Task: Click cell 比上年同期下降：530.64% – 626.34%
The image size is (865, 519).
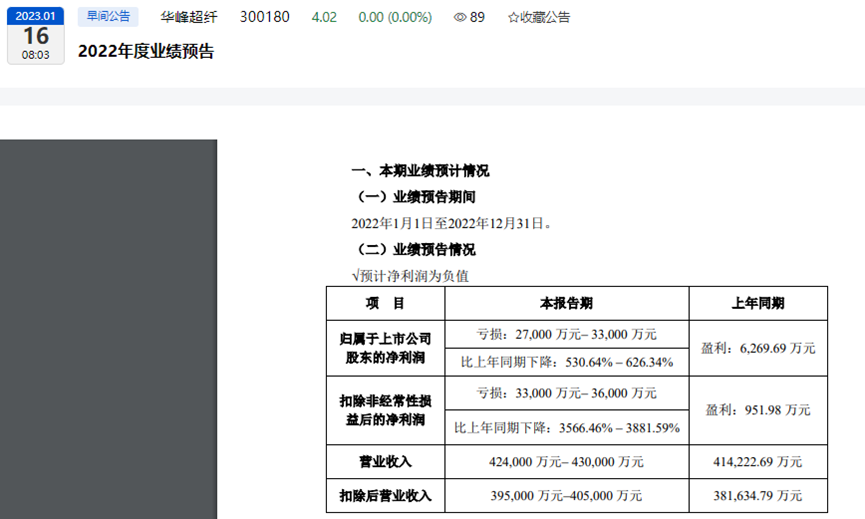Action: coord(567,362)
